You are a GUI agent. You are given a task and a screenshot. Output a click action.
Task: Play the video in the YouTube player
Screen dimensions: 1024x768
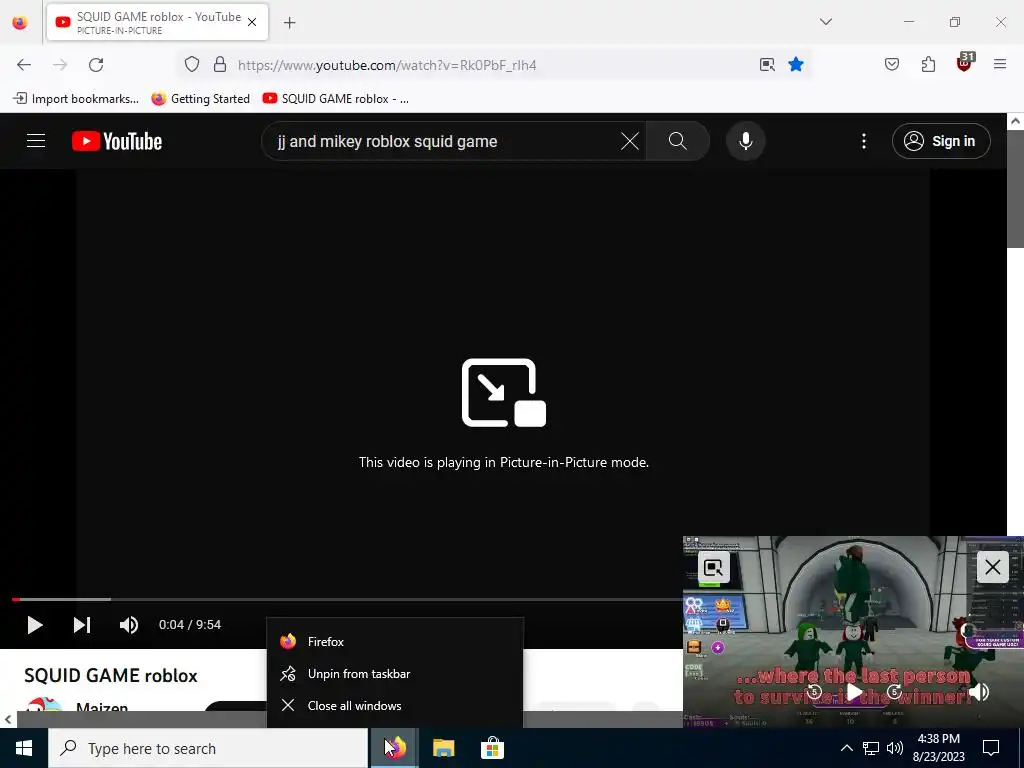tap(35, 625)
